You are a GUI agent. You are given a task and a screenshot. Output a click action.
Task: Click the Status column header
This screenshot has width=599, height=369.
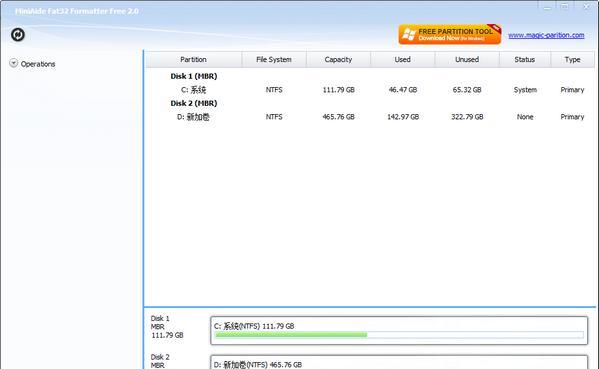[525, 60]
